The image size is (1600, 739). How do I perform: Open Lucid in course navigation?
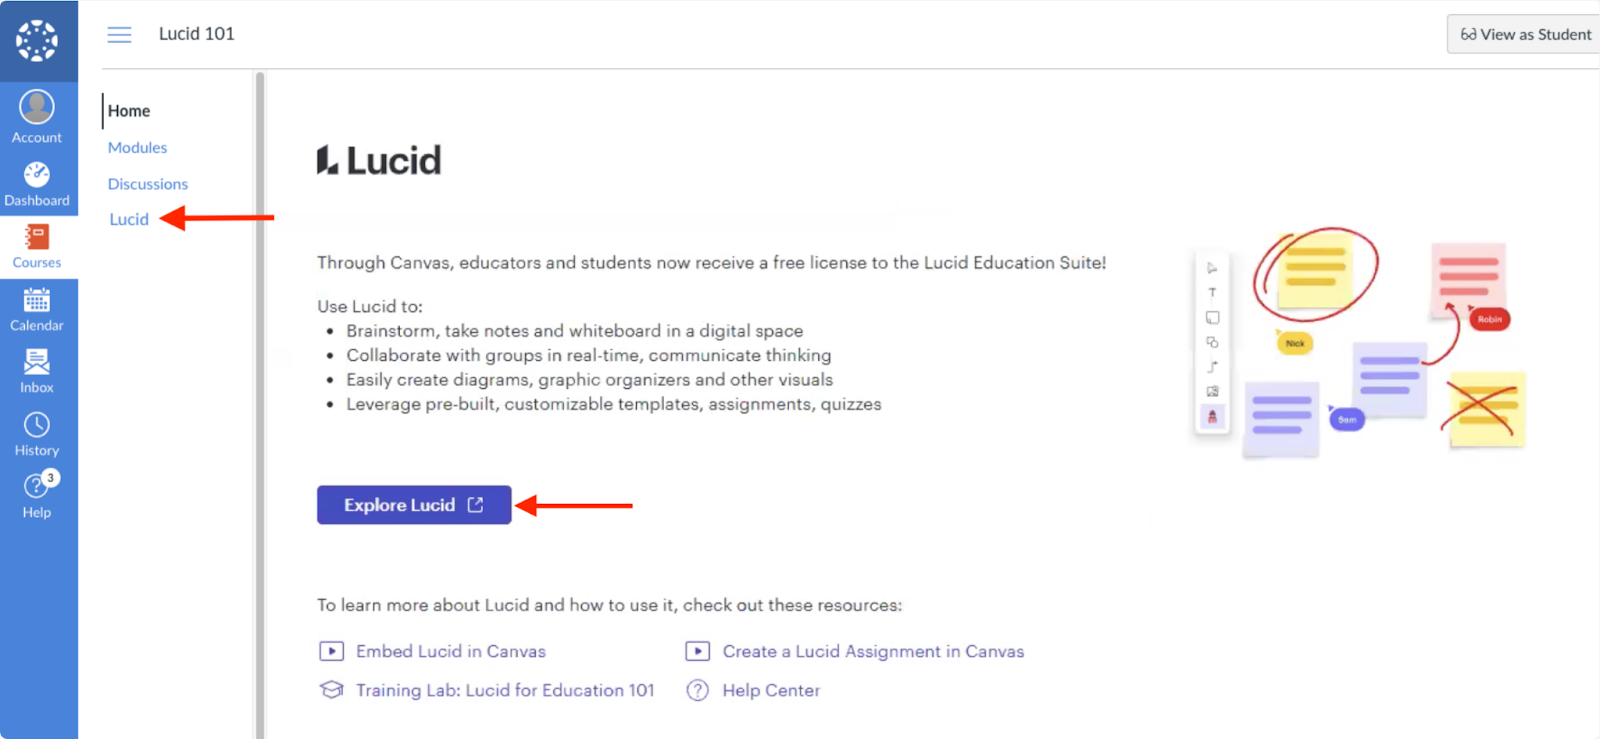pos(129,219)
